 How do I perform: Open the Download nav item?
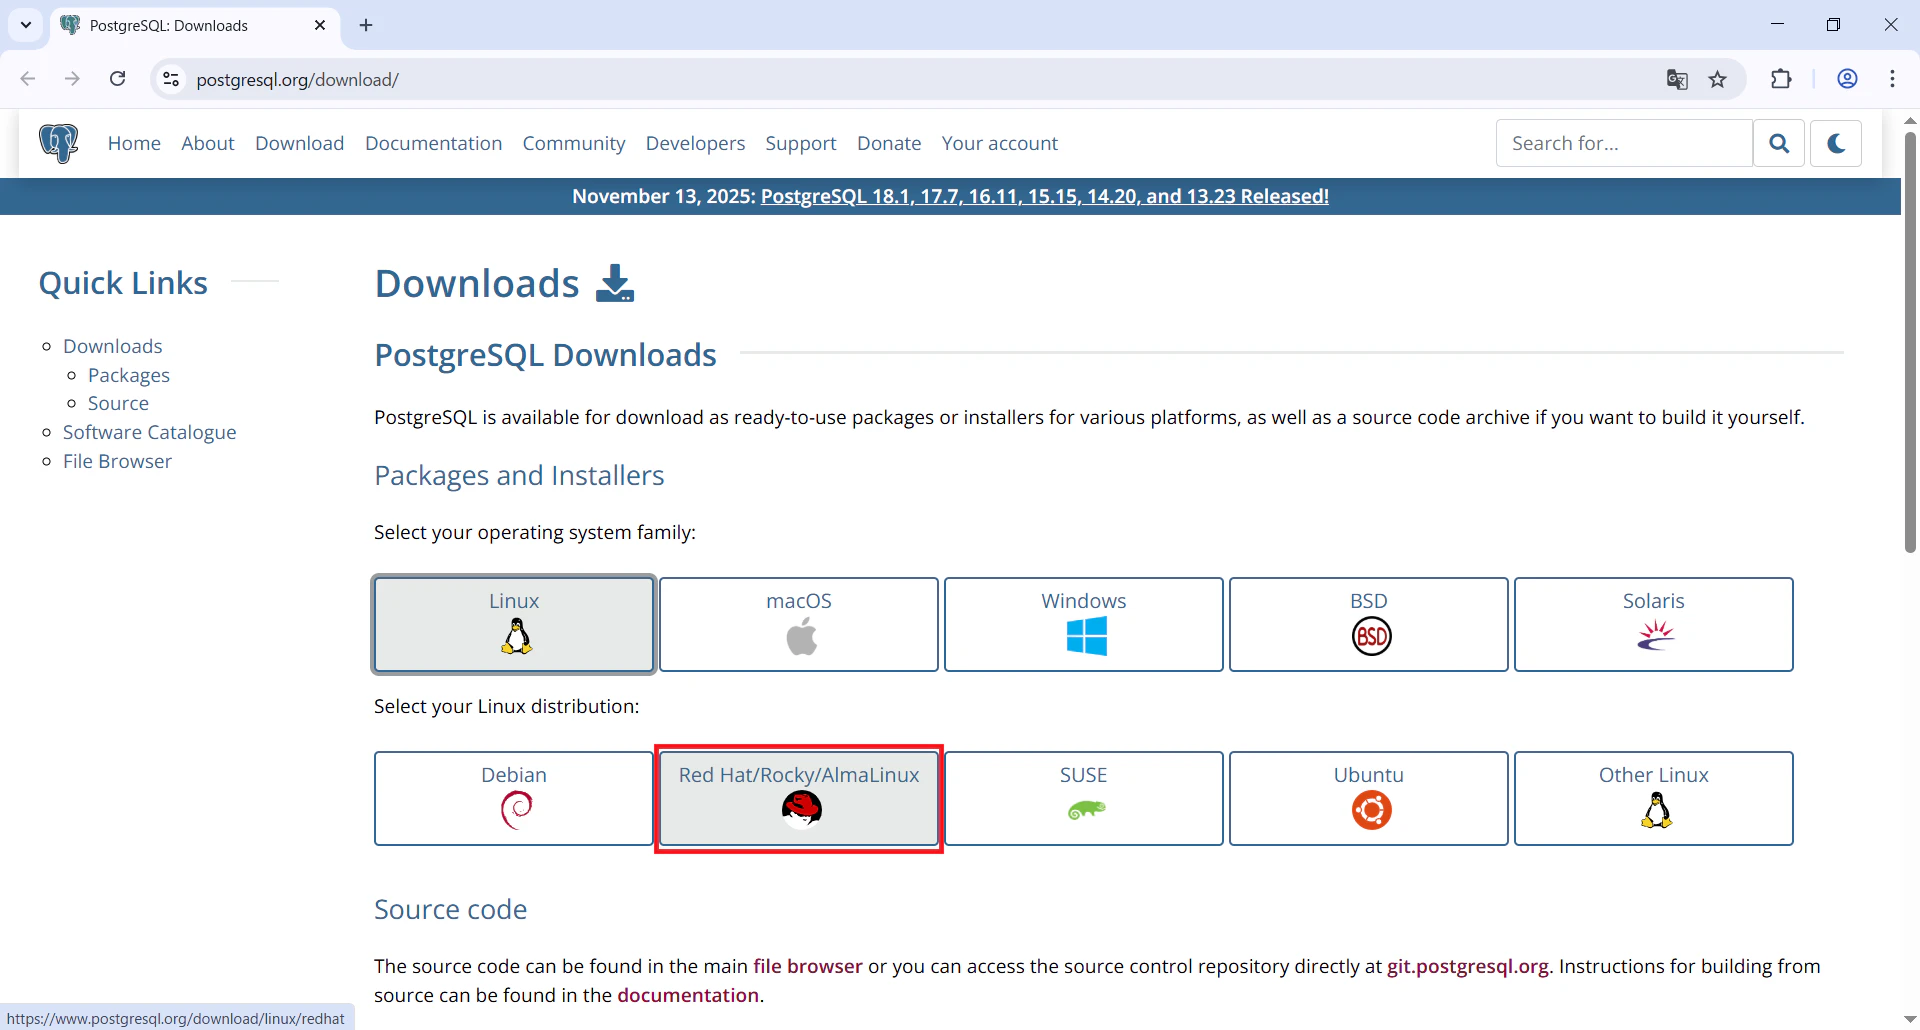click(x=300, y=143)
